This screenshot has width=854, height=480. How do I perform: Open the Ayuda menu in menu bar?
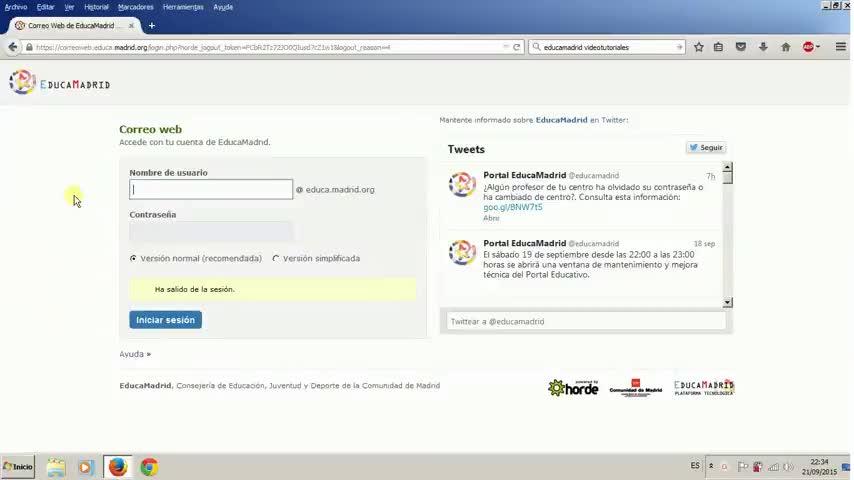point(223,7)
